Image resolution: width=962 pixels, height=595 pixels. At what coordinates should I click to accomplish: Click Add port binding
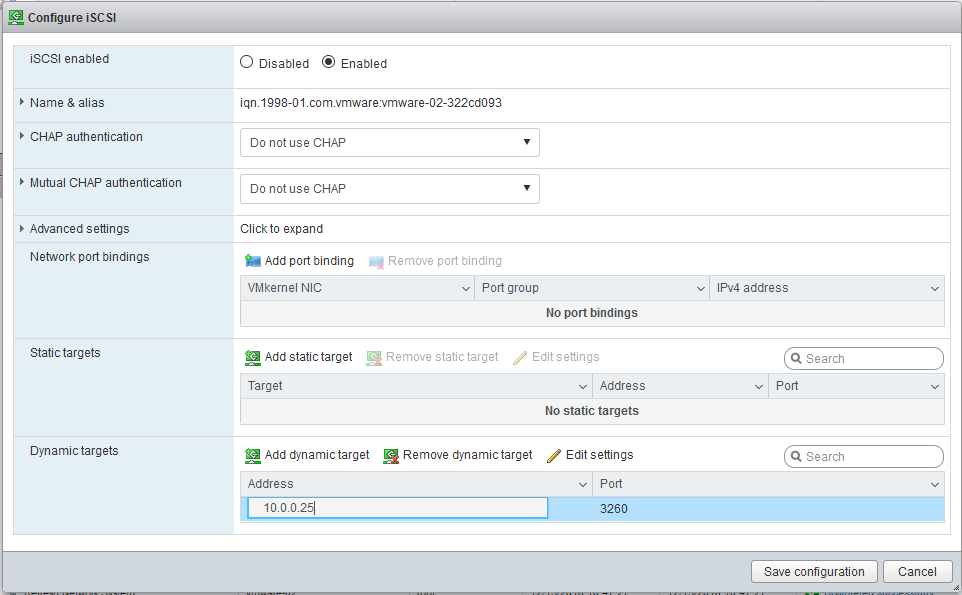pyautogui.click(x=309, y=261)
